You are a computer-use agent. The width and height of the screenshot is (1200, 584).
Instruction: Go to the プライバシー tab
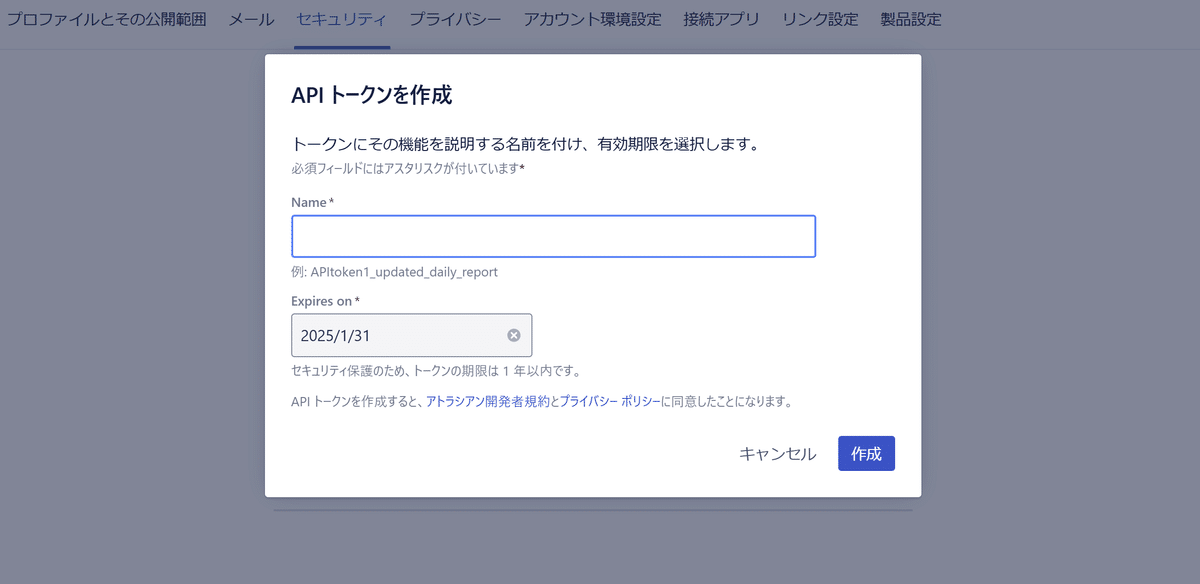click(x=455, y=19)
